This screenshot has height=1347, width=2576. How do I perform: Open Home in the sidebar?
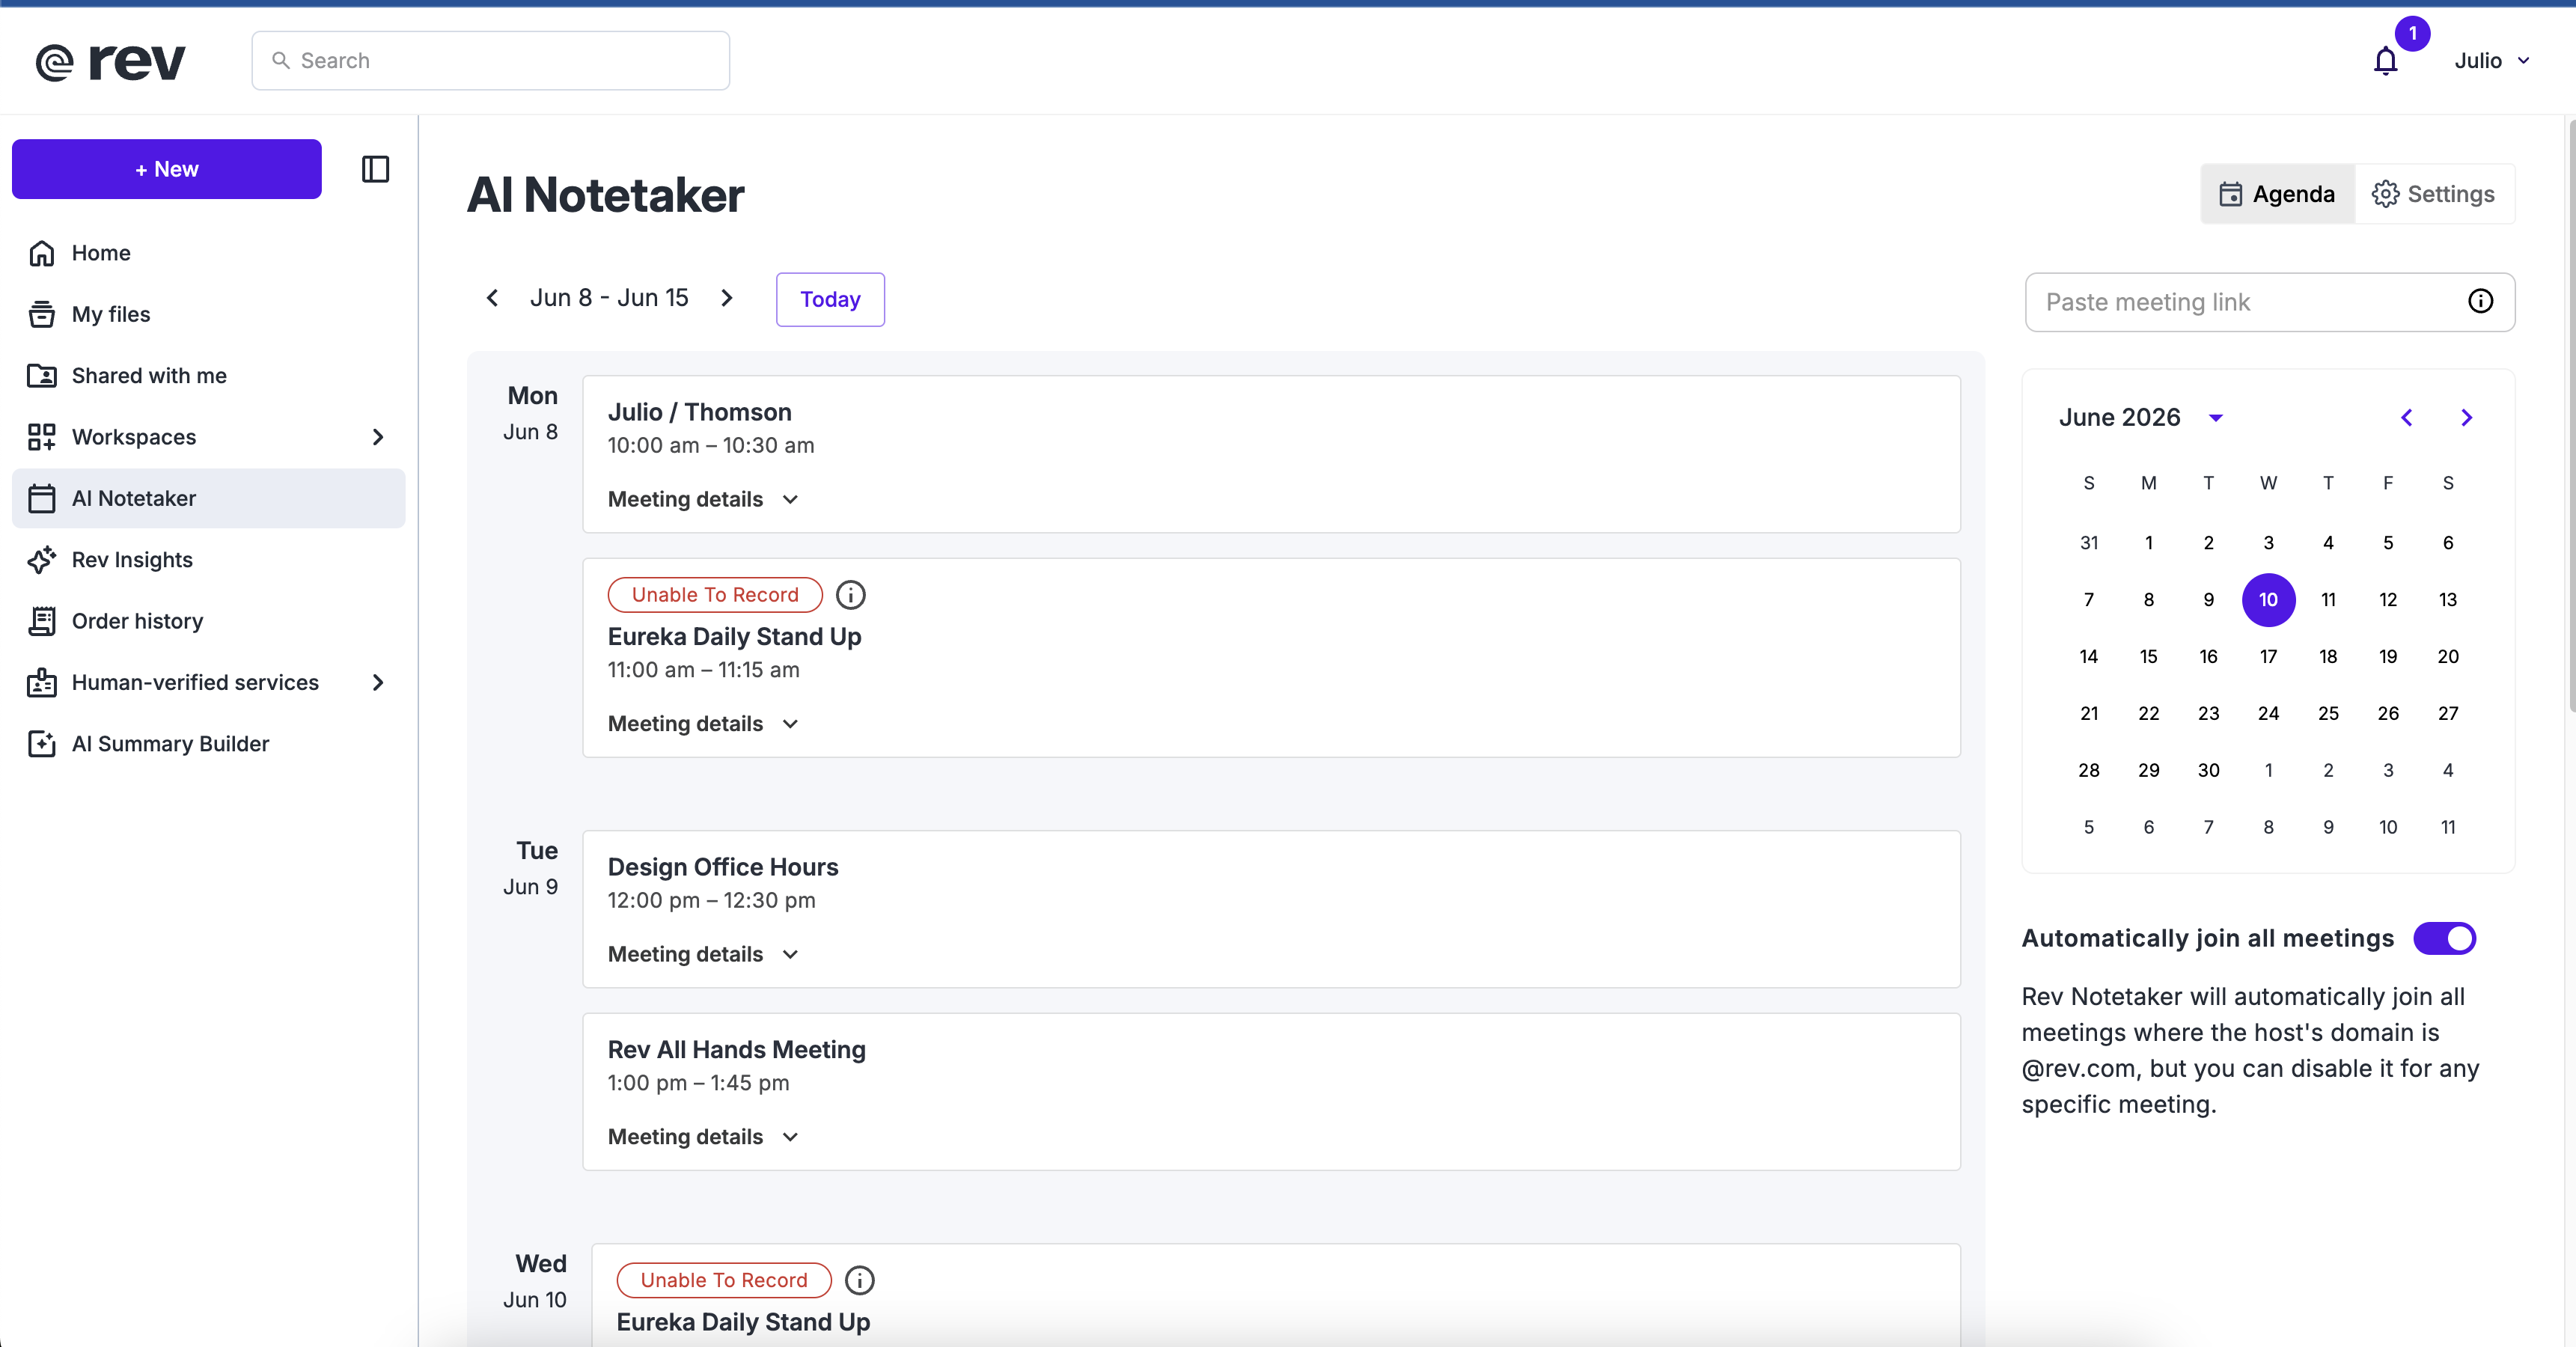(x=208, y=253)
